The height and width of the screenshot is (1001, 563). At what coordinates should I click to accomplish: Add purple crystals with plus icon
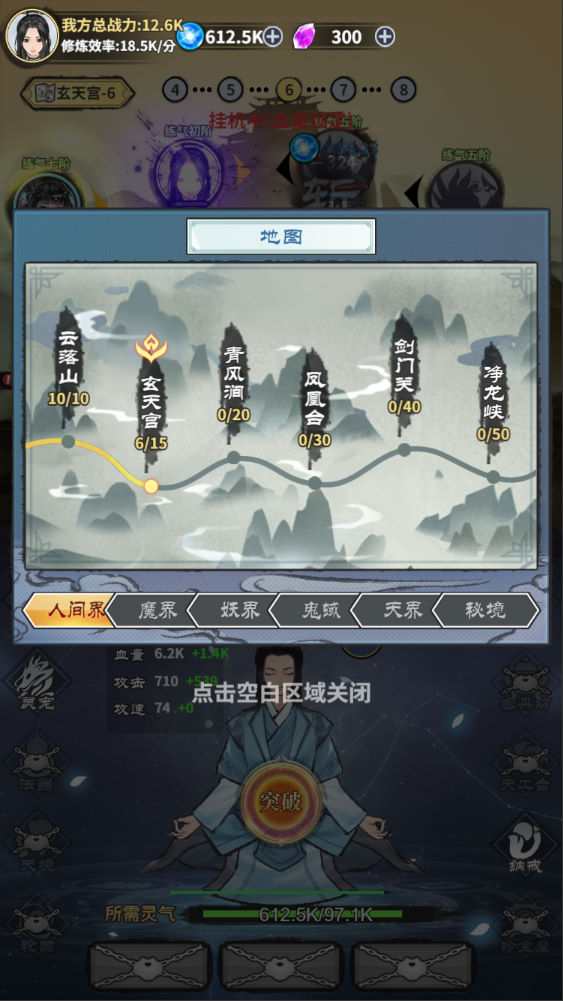384,36
